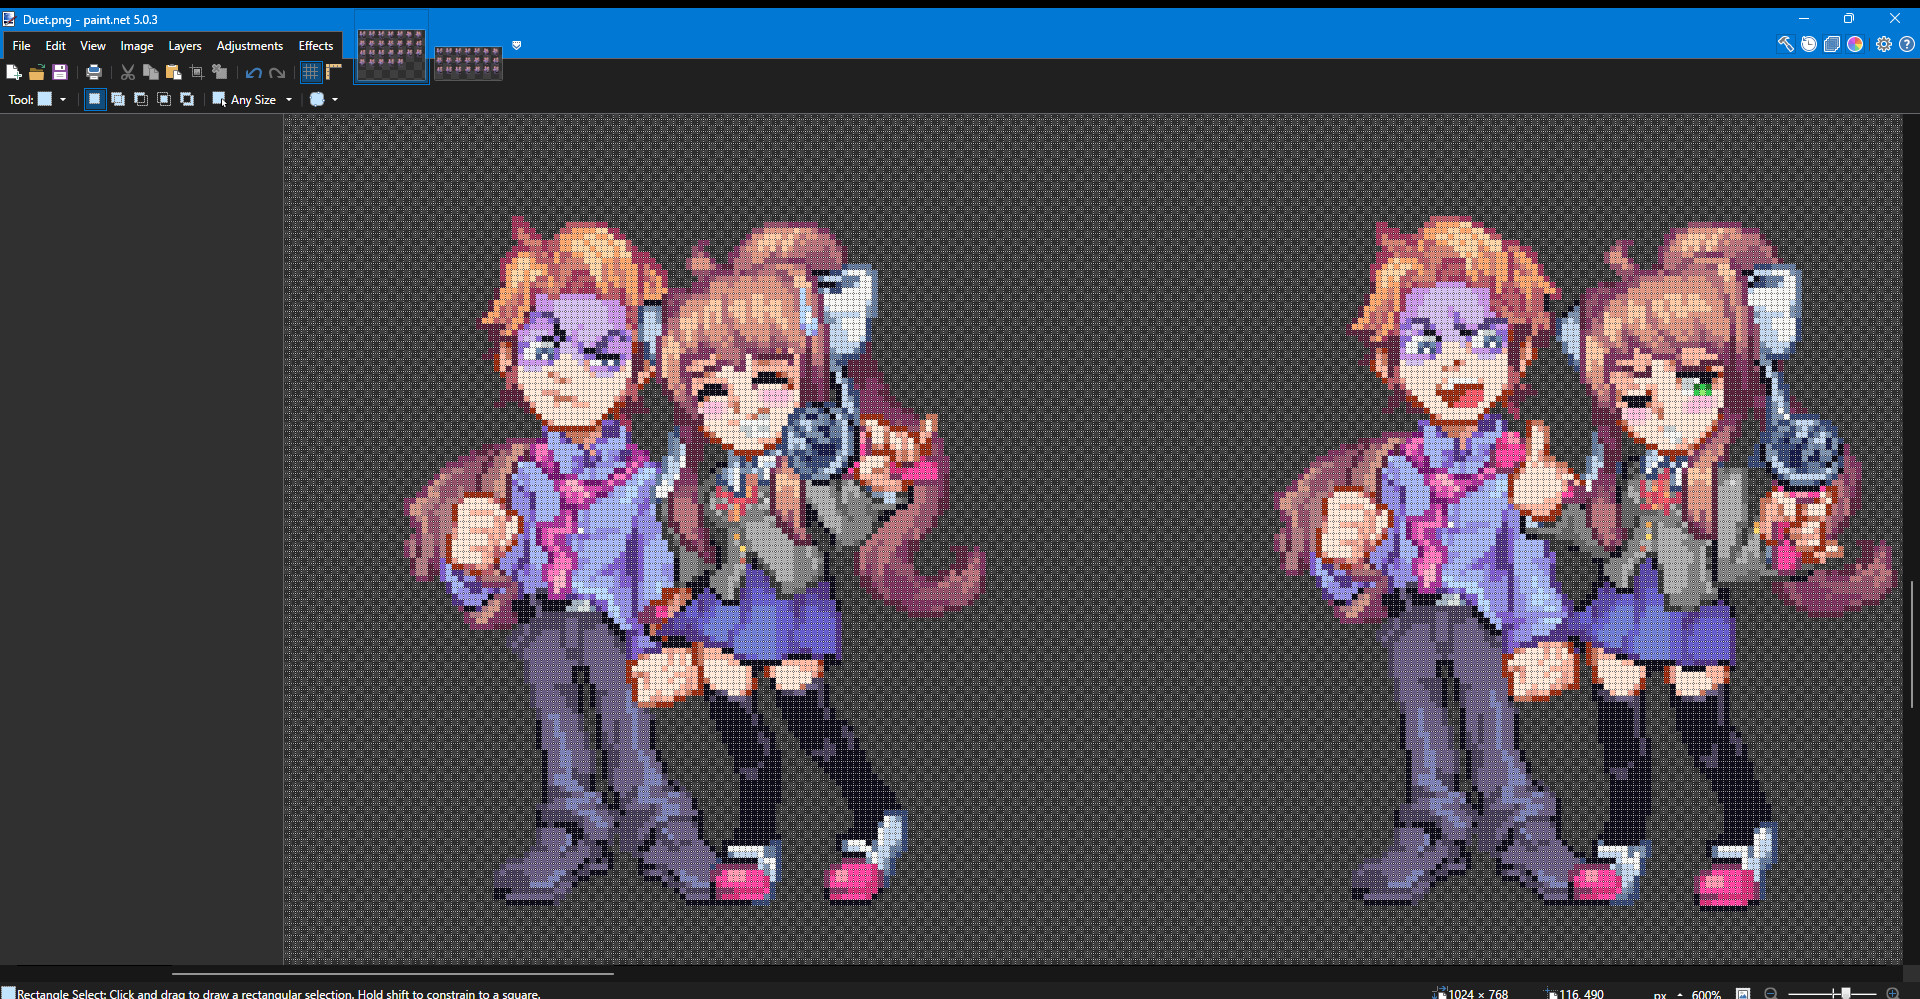Open the Tool selector dropdown
The width and height of the screenshot is (1920, 999).
(62, 99)
